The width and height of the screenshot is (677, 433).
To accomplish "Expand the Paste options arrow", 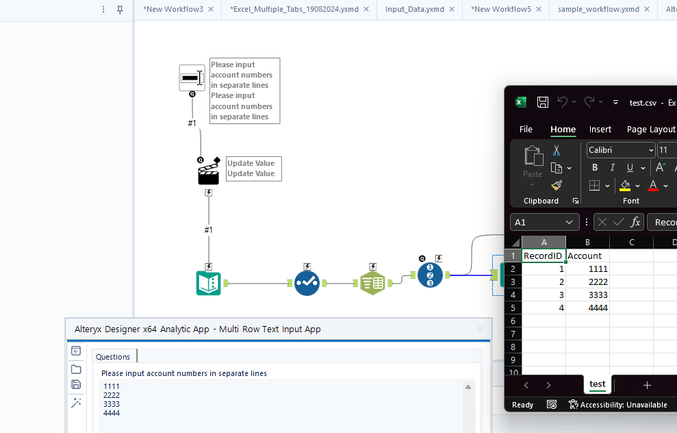I will [532, 185].
